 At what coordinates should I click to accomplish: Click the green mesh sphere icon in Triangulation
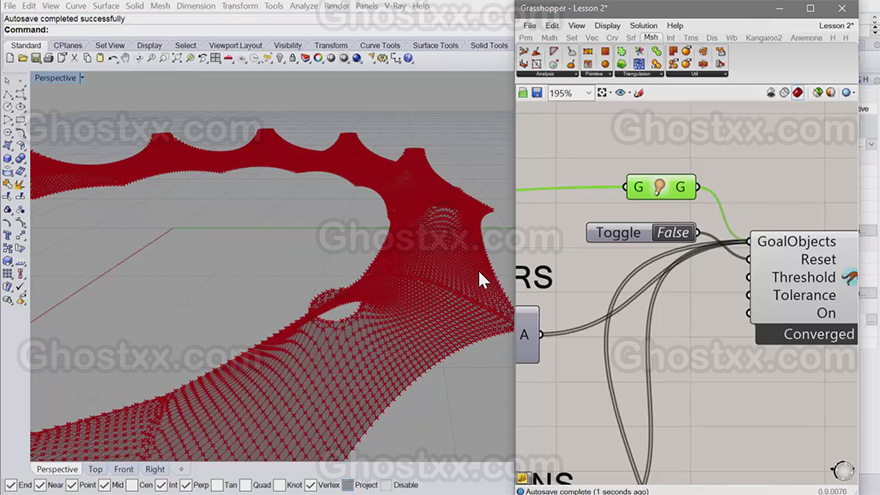(x=622, y=63)
